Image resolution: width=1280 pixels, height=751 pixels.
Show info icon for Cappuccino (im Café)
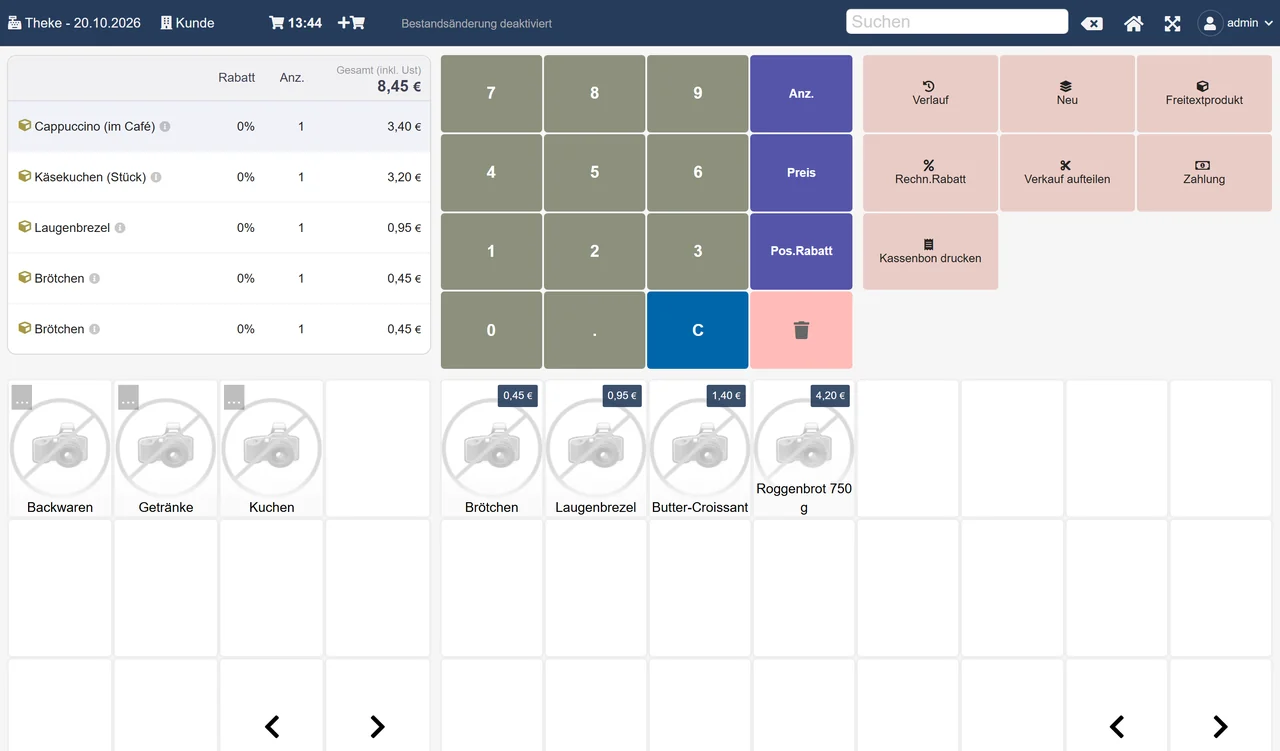coord(165,127)
